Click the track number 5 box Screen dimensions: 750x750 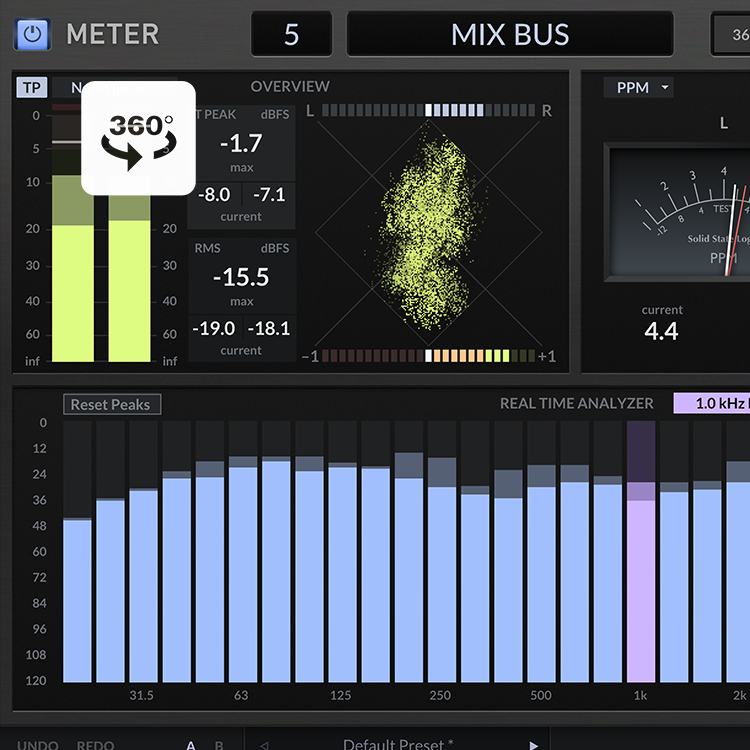point(291,34)
